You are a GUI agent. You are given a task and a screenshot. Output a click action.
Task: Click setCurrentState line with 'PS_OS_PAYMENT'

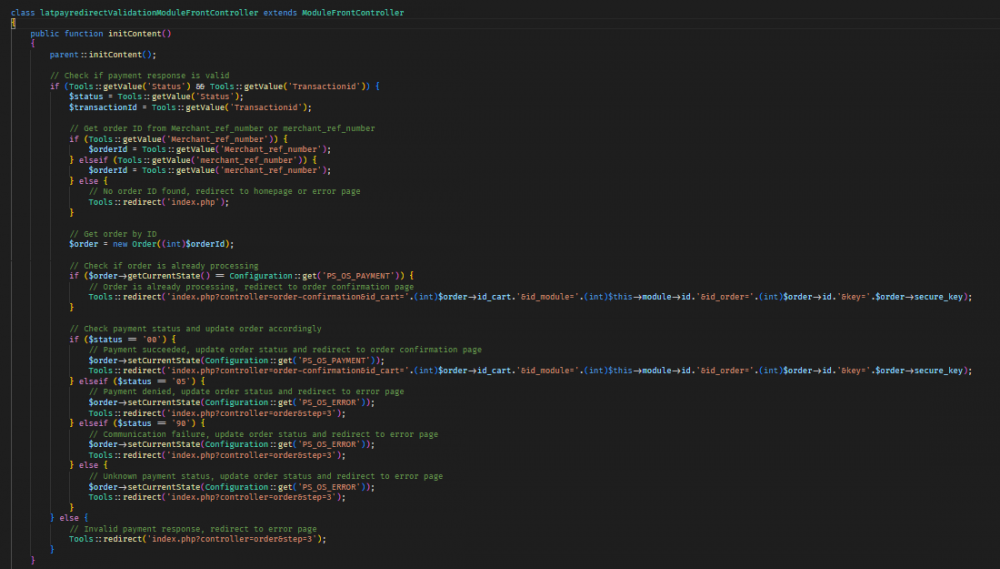237,361
